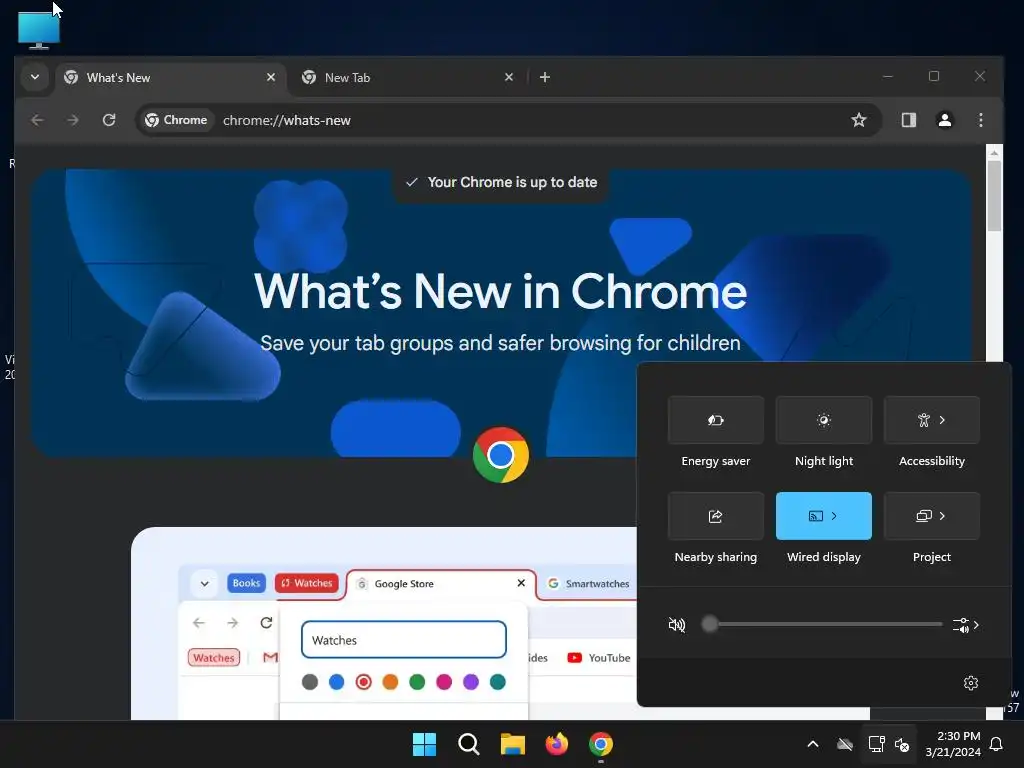Open the notifications bell icon

pyautogui.click(x=997, y=744)
